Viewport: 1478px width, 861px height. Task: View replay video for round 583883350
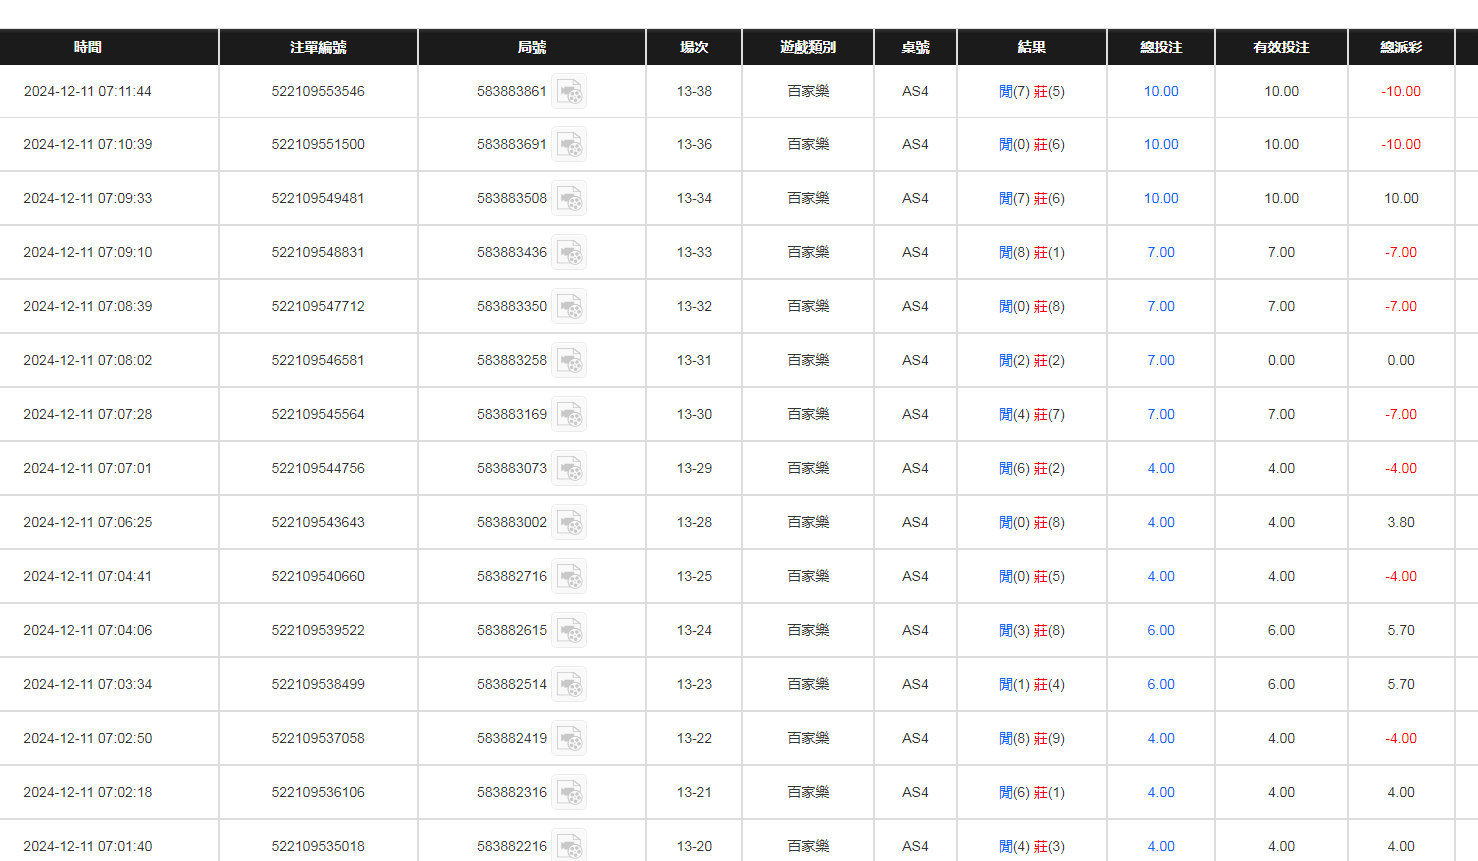tap(570, 307)
